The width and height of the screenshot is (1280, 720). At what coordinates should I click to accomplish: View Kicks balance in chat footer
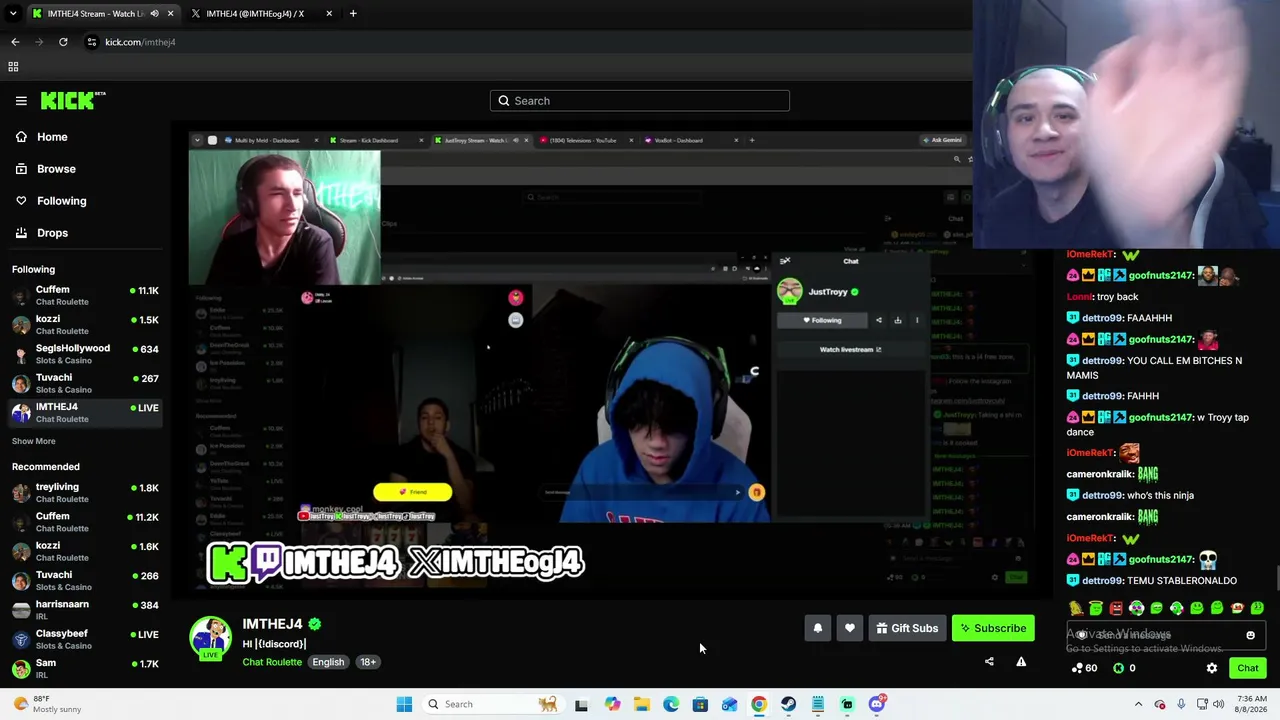1124,668
